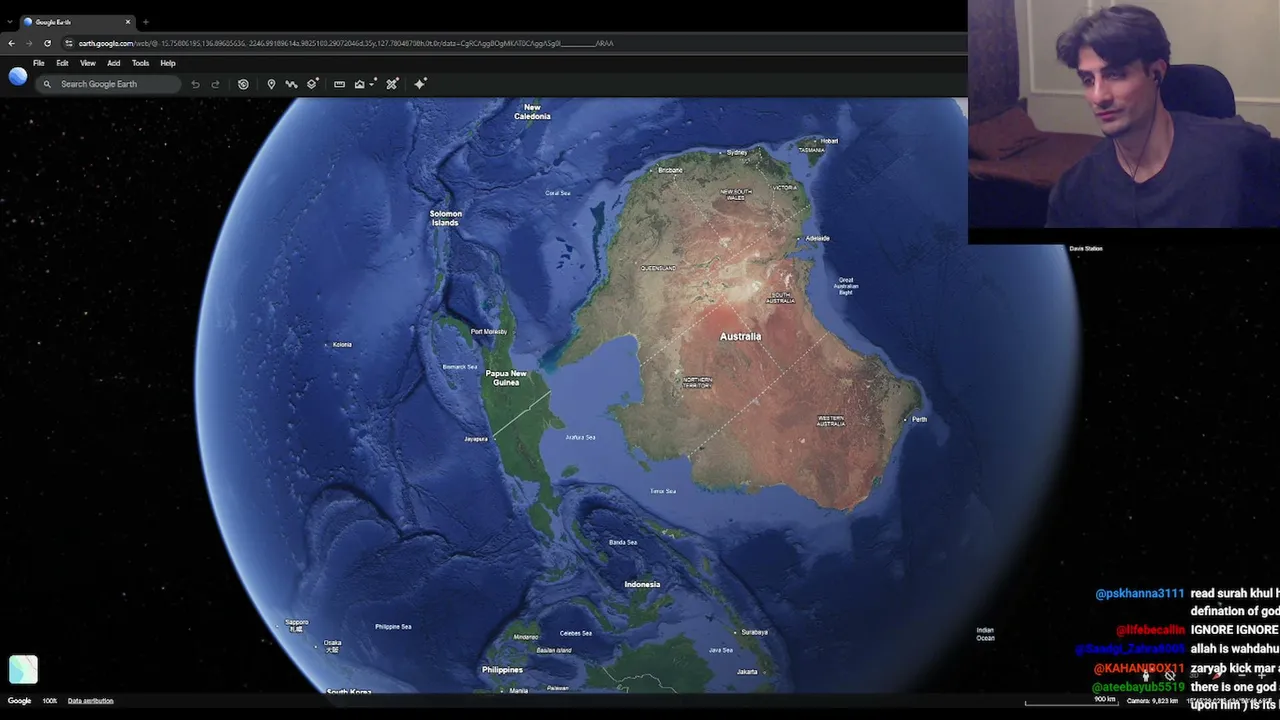Go back with the browser back arrow
The width and height of the screenshot is (1280, 720).
[x=11, y=43]
